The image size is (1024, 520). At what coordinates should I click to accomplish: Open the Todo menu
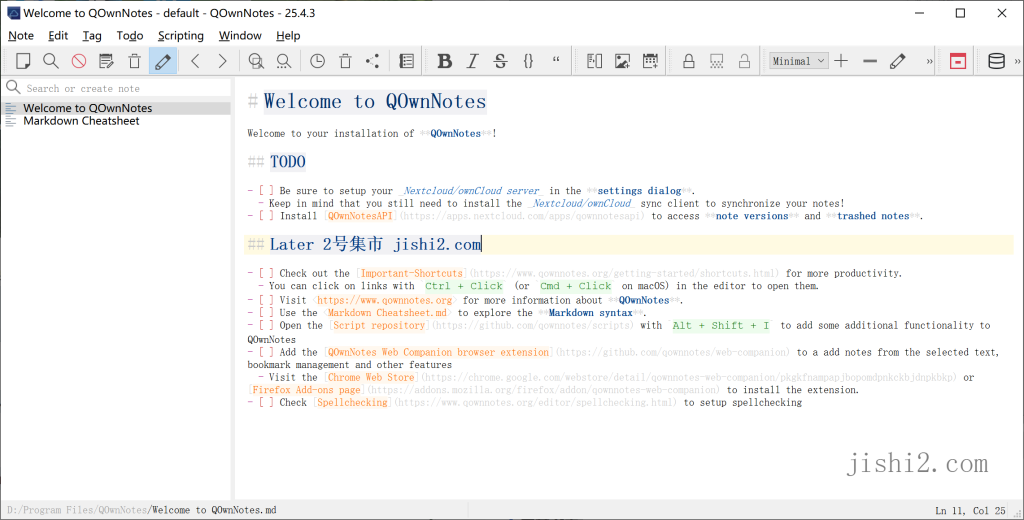click(x=130, y=35)
